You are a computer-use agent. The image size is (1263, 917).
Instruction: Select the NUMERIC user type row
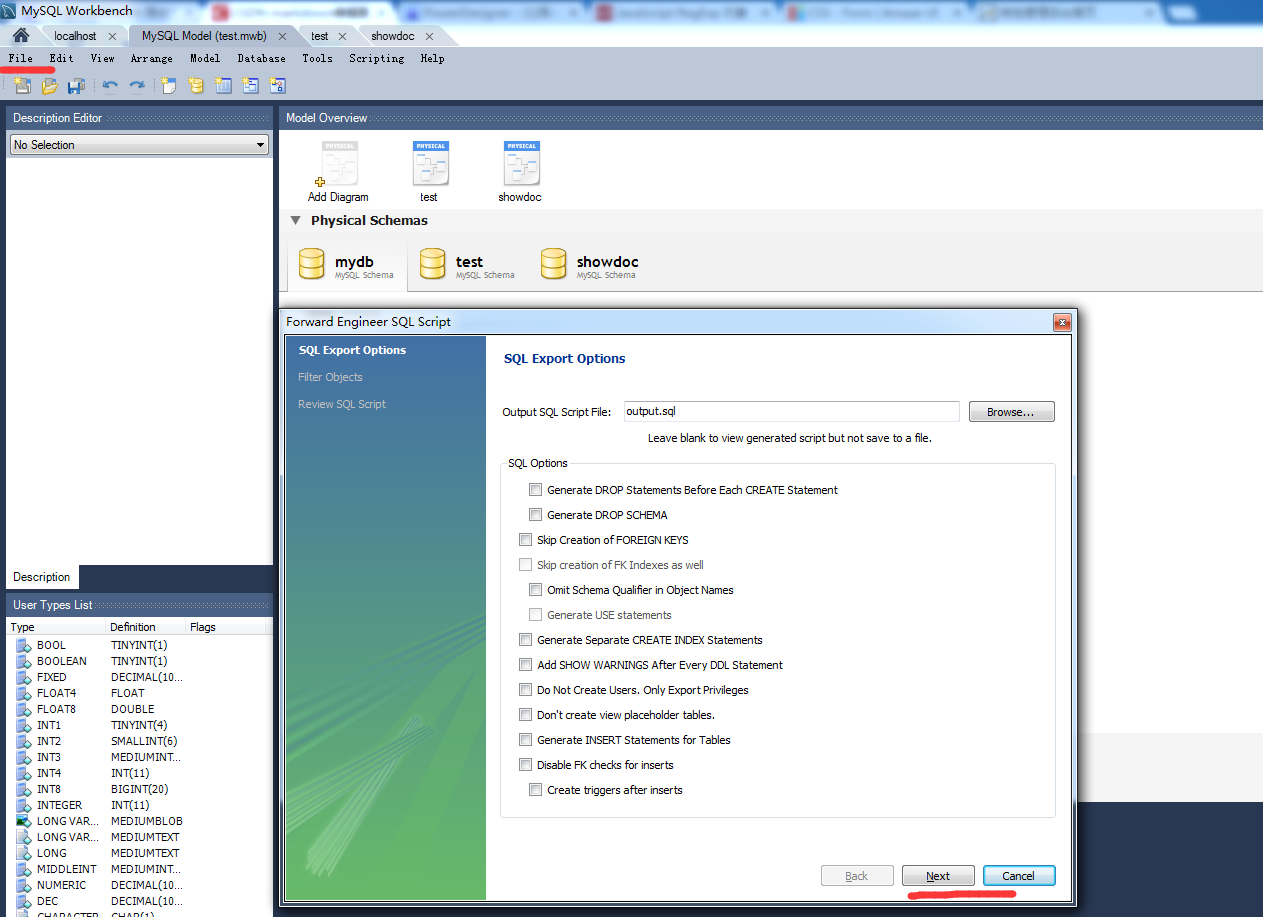pos(139,885)
